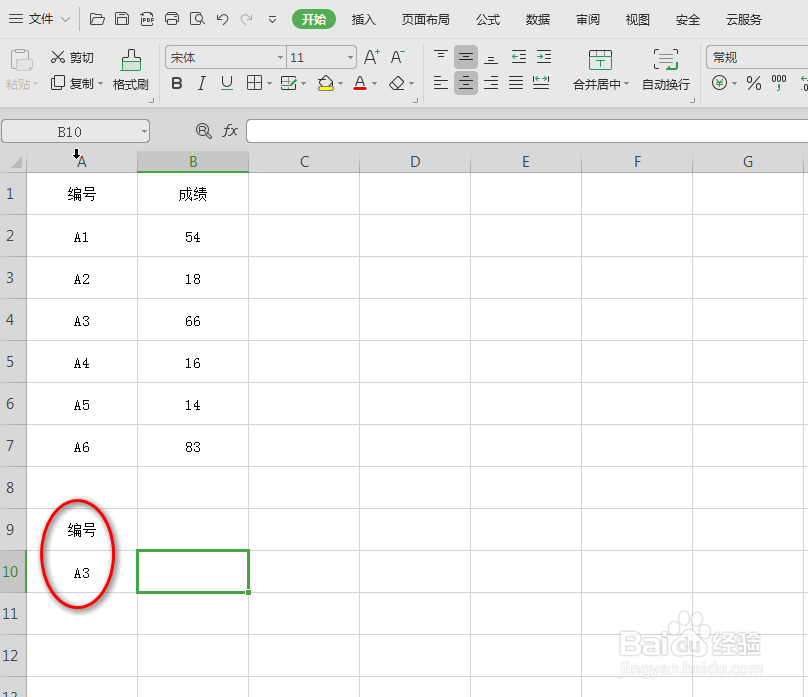Viewport: 808px width, 697px height.
Task: Toggle underline formatting
Action: pos(227,83)
